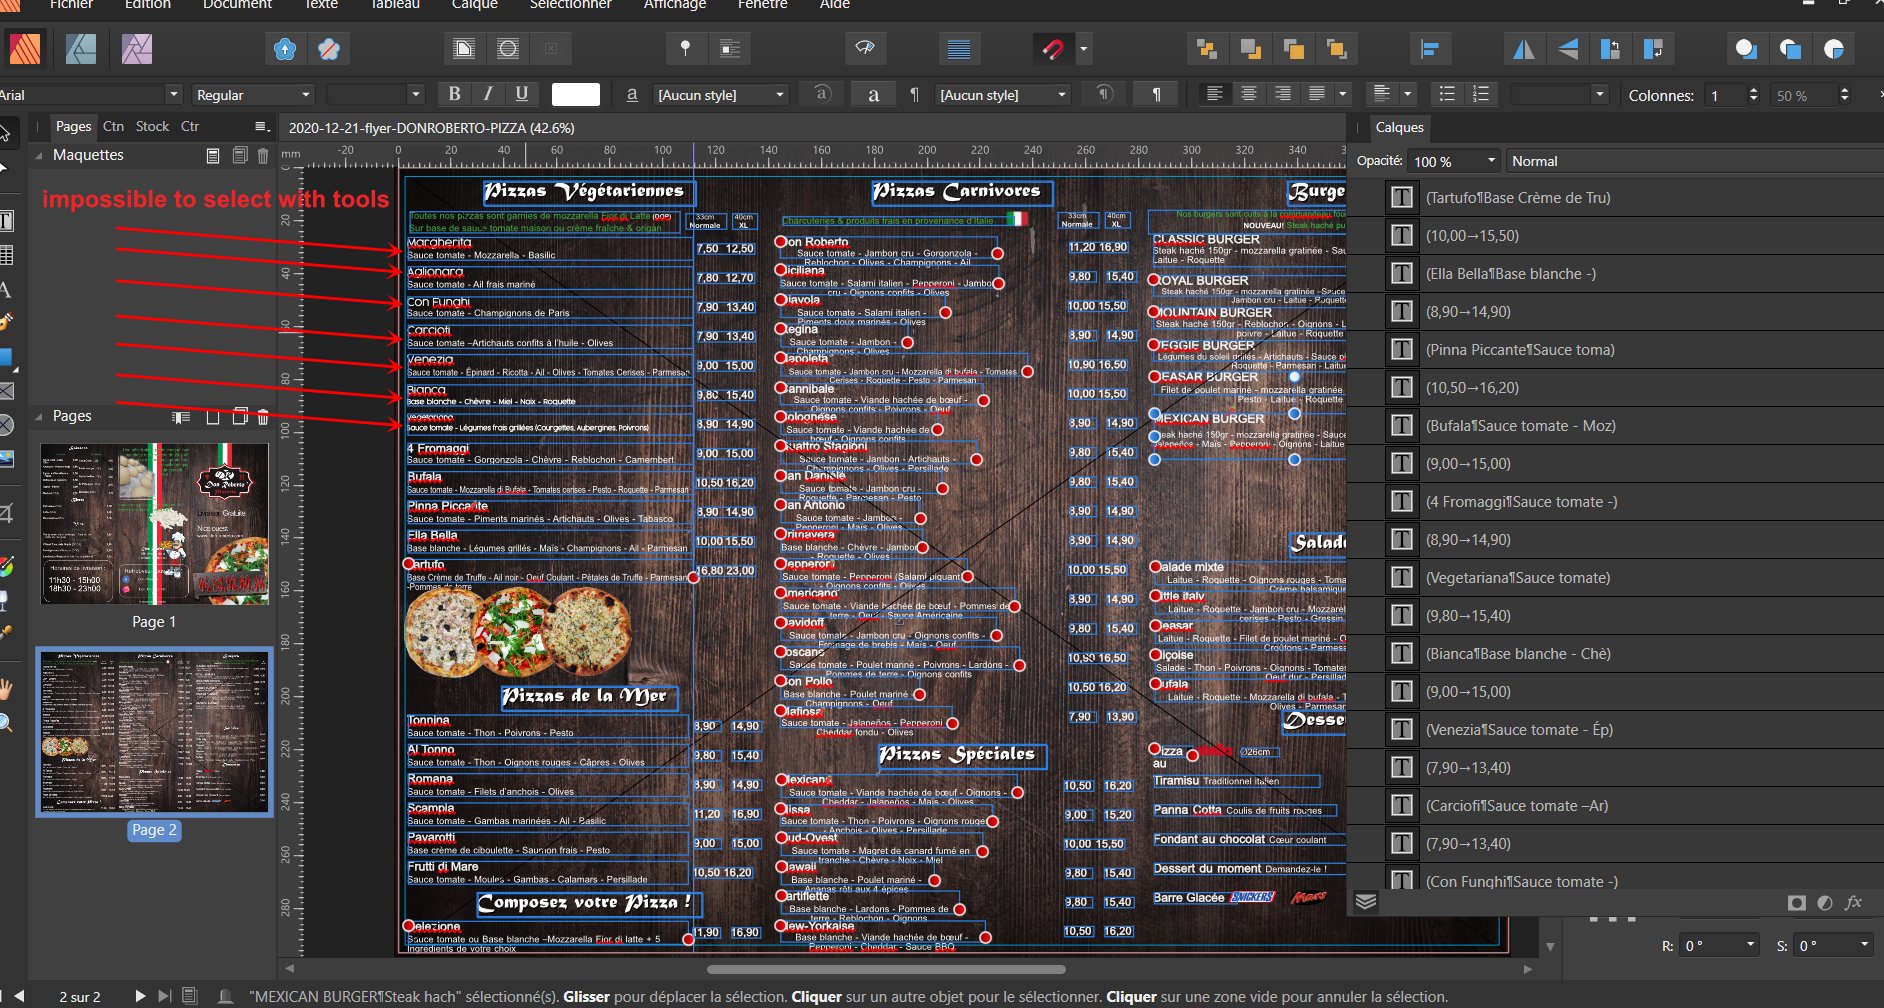Toggle bulleted list
The height and width of the screenshot is (1008, 1884).
point(1447,94)
